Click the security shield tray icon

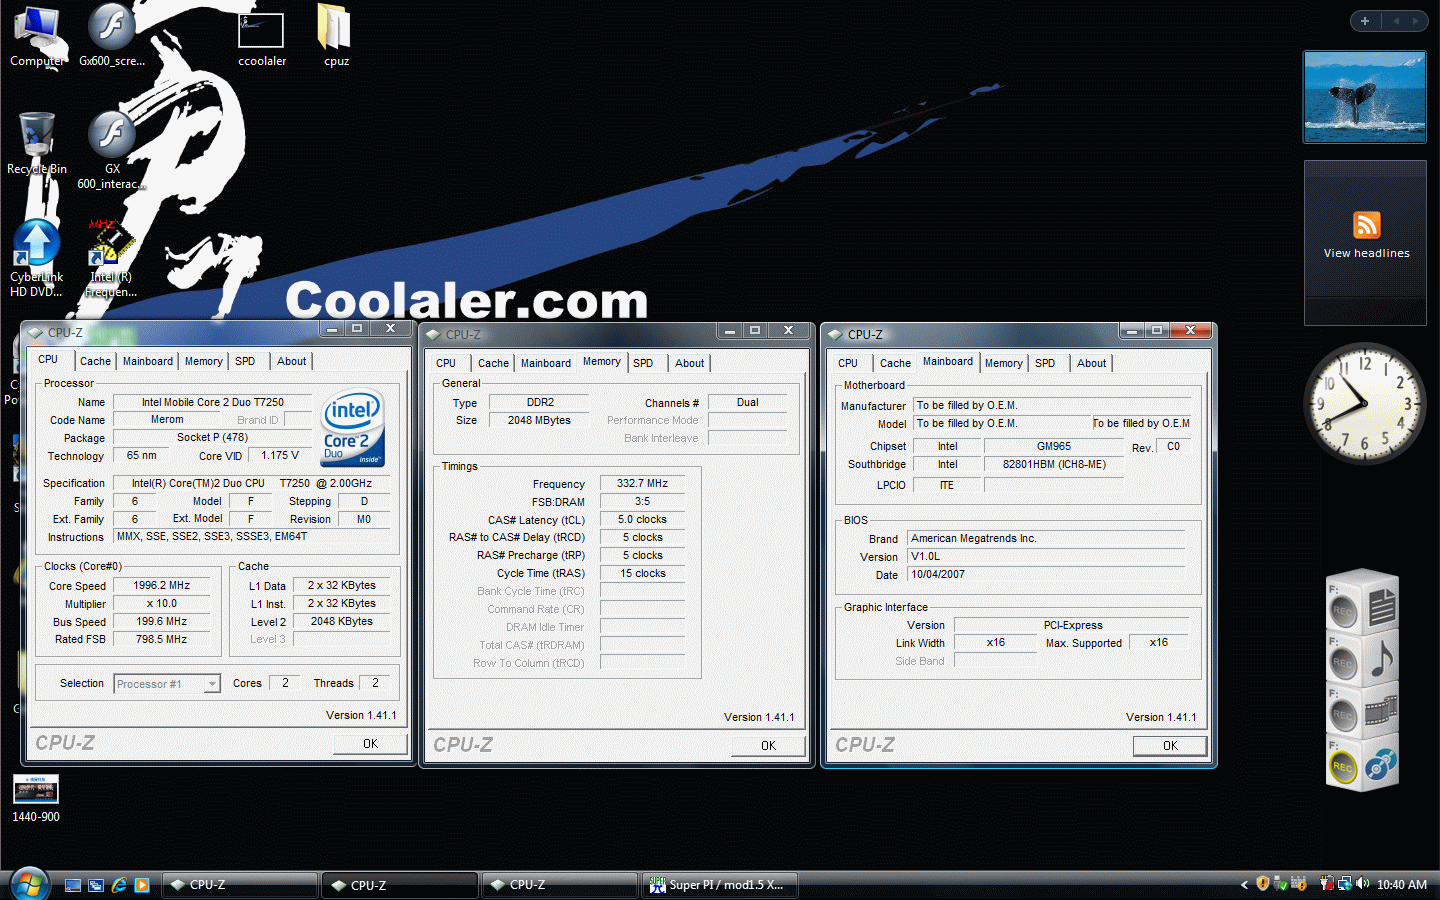coord(1263,884)
